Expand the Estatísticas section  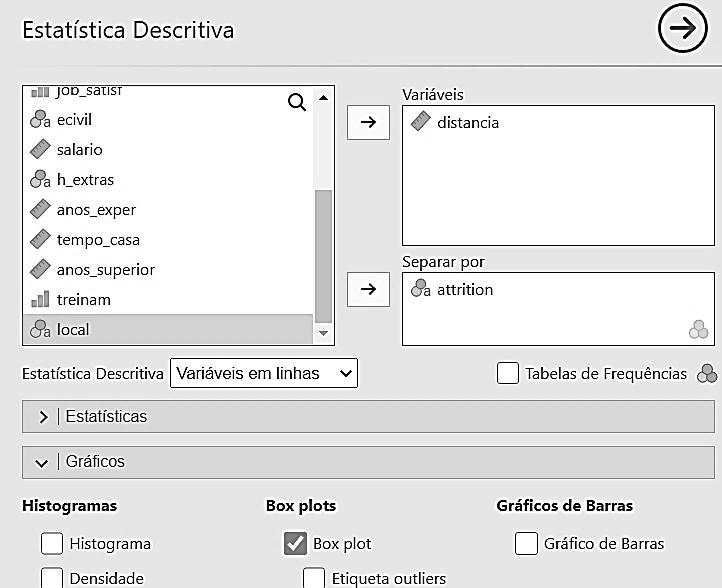(x=44, y=417)
